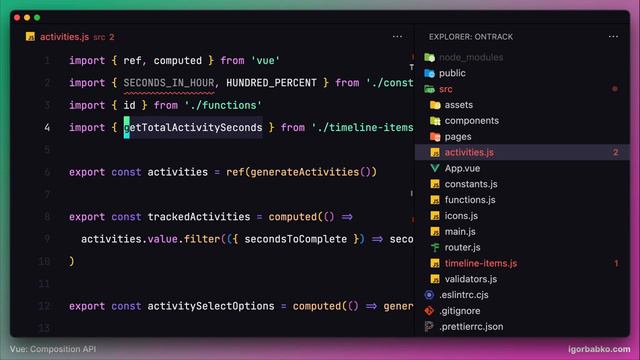Expand the components folder
Screen dimensions: 640x360
pos(472,121)
